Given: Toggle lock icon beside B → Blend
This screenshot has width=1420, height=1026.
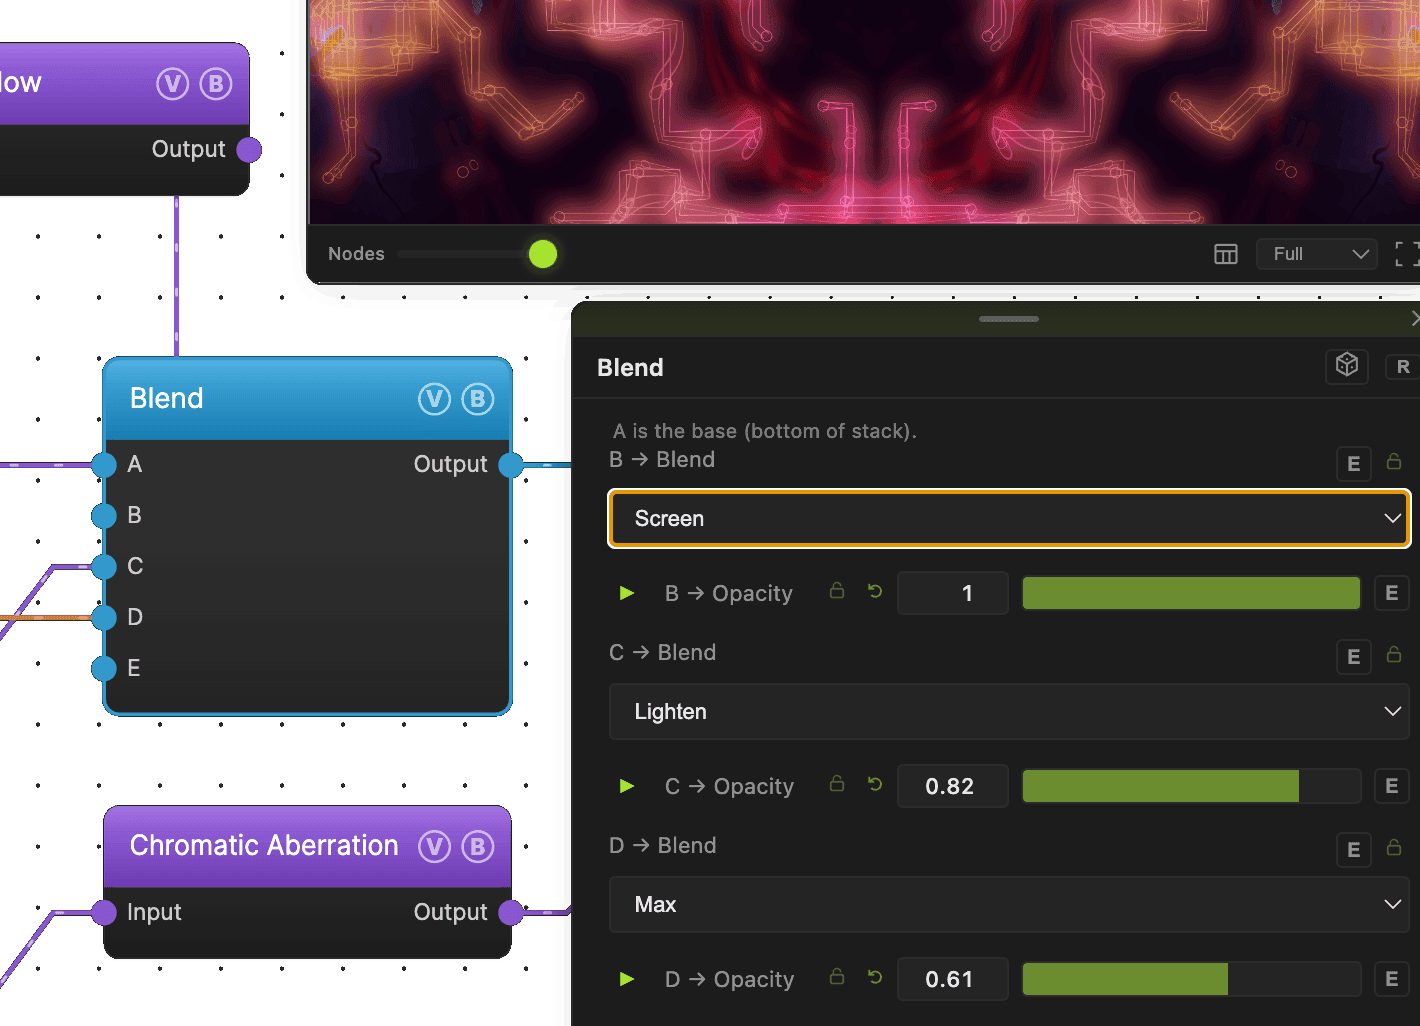Looking at the screenshot, I should tap(1394, 461).
